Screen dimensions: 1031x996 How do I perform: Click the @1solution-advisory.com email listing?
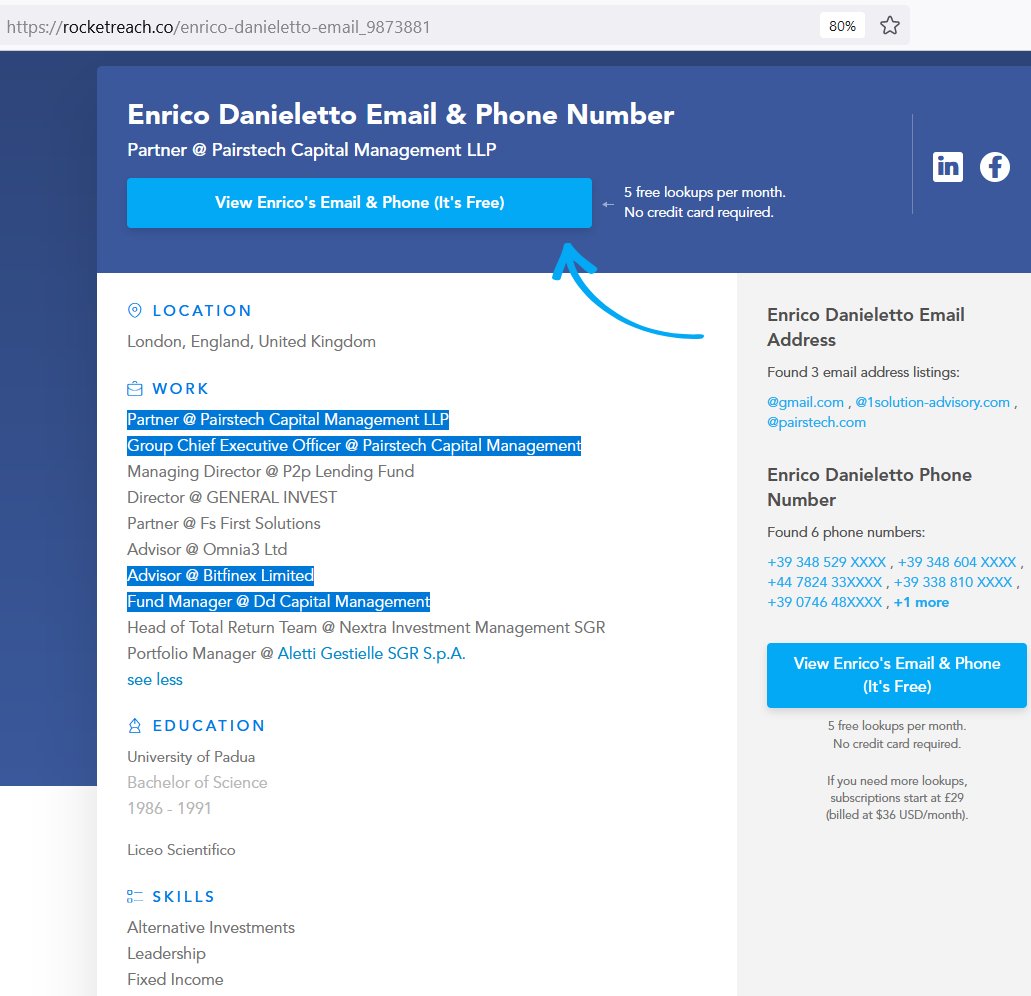point(932,402)
